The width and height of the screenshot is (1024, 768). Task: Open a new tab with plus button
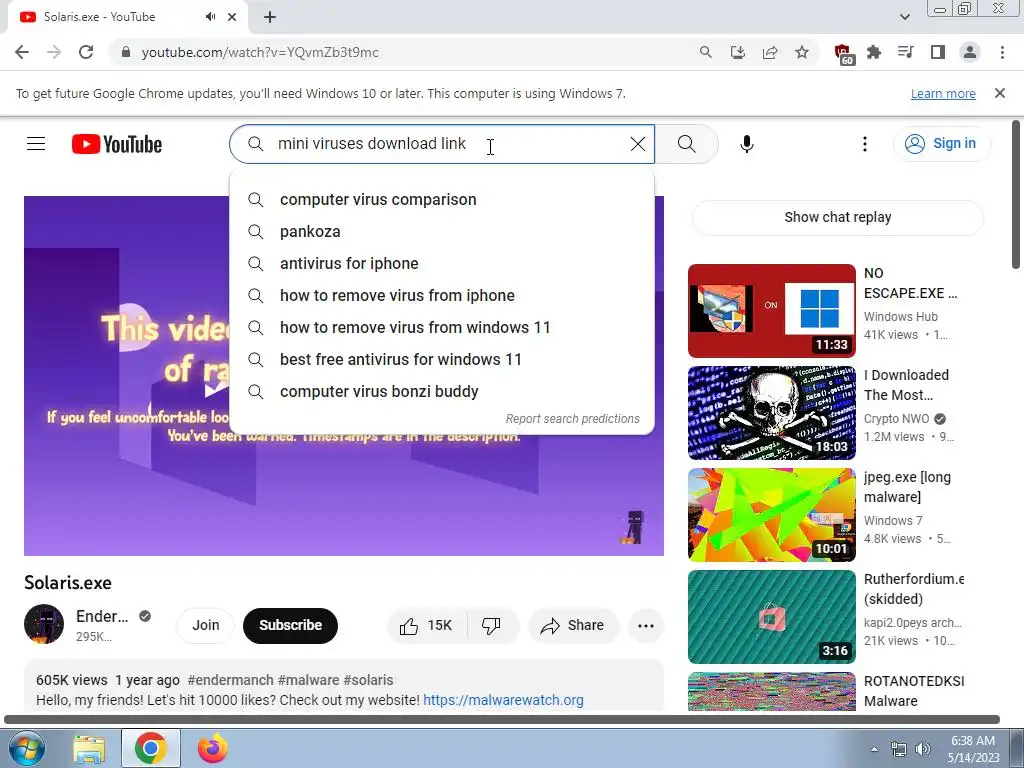(x=270, y=17)
